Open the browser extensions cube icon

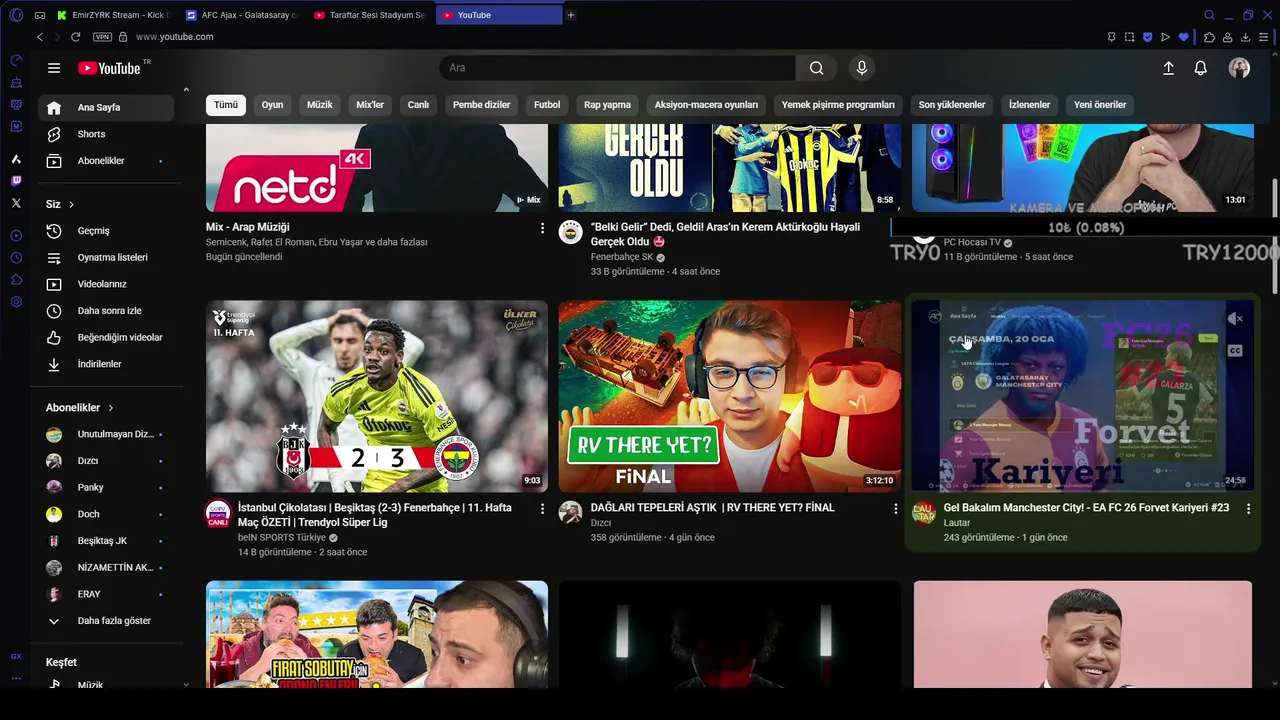(x=1209, y=37)
